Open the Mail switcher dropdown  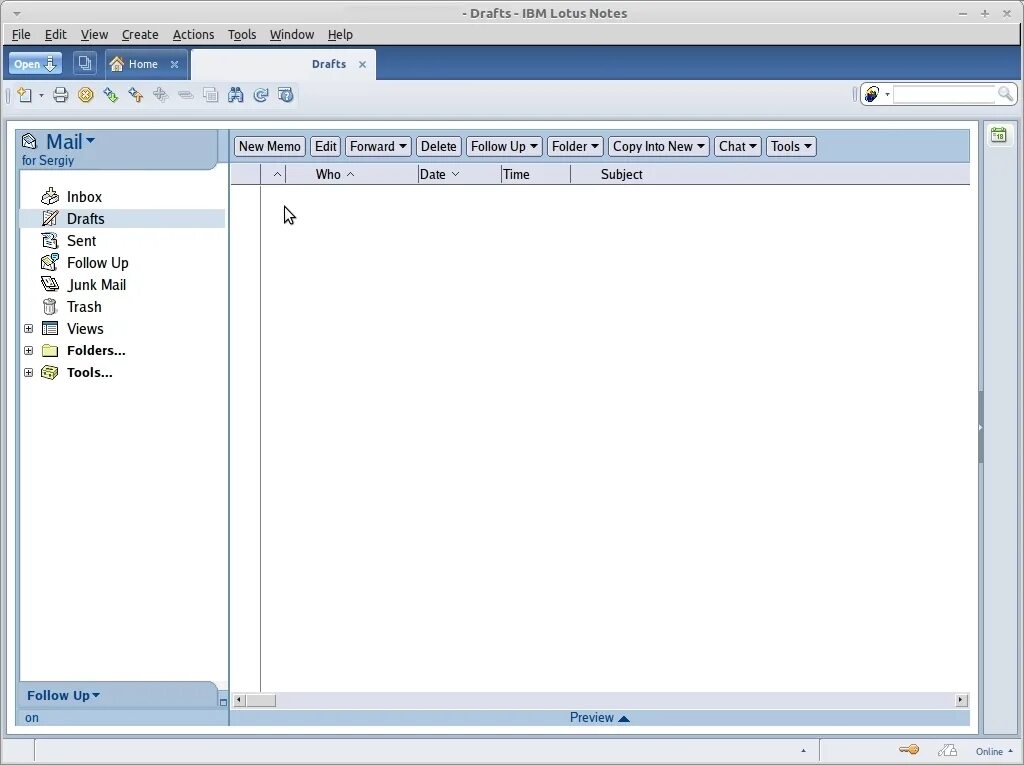(x=71, y=141)
